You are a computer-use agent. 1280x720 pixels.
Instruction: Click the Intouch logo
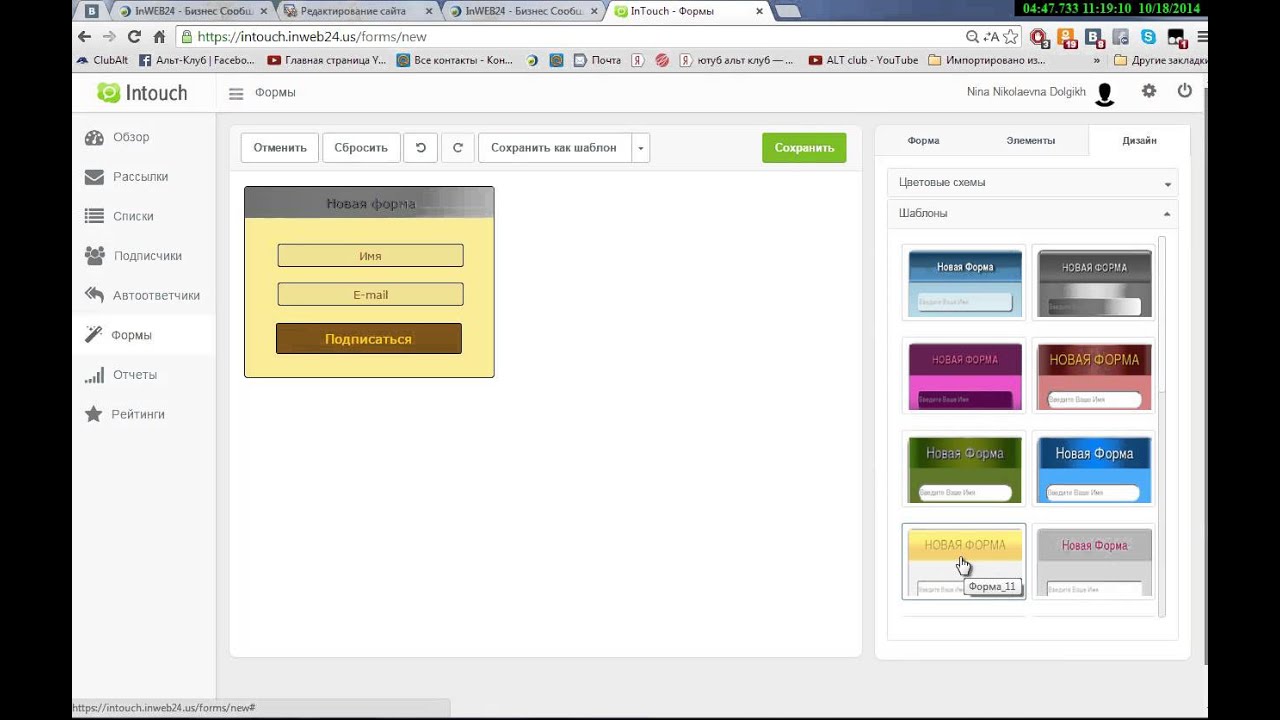tap(142, 93)
